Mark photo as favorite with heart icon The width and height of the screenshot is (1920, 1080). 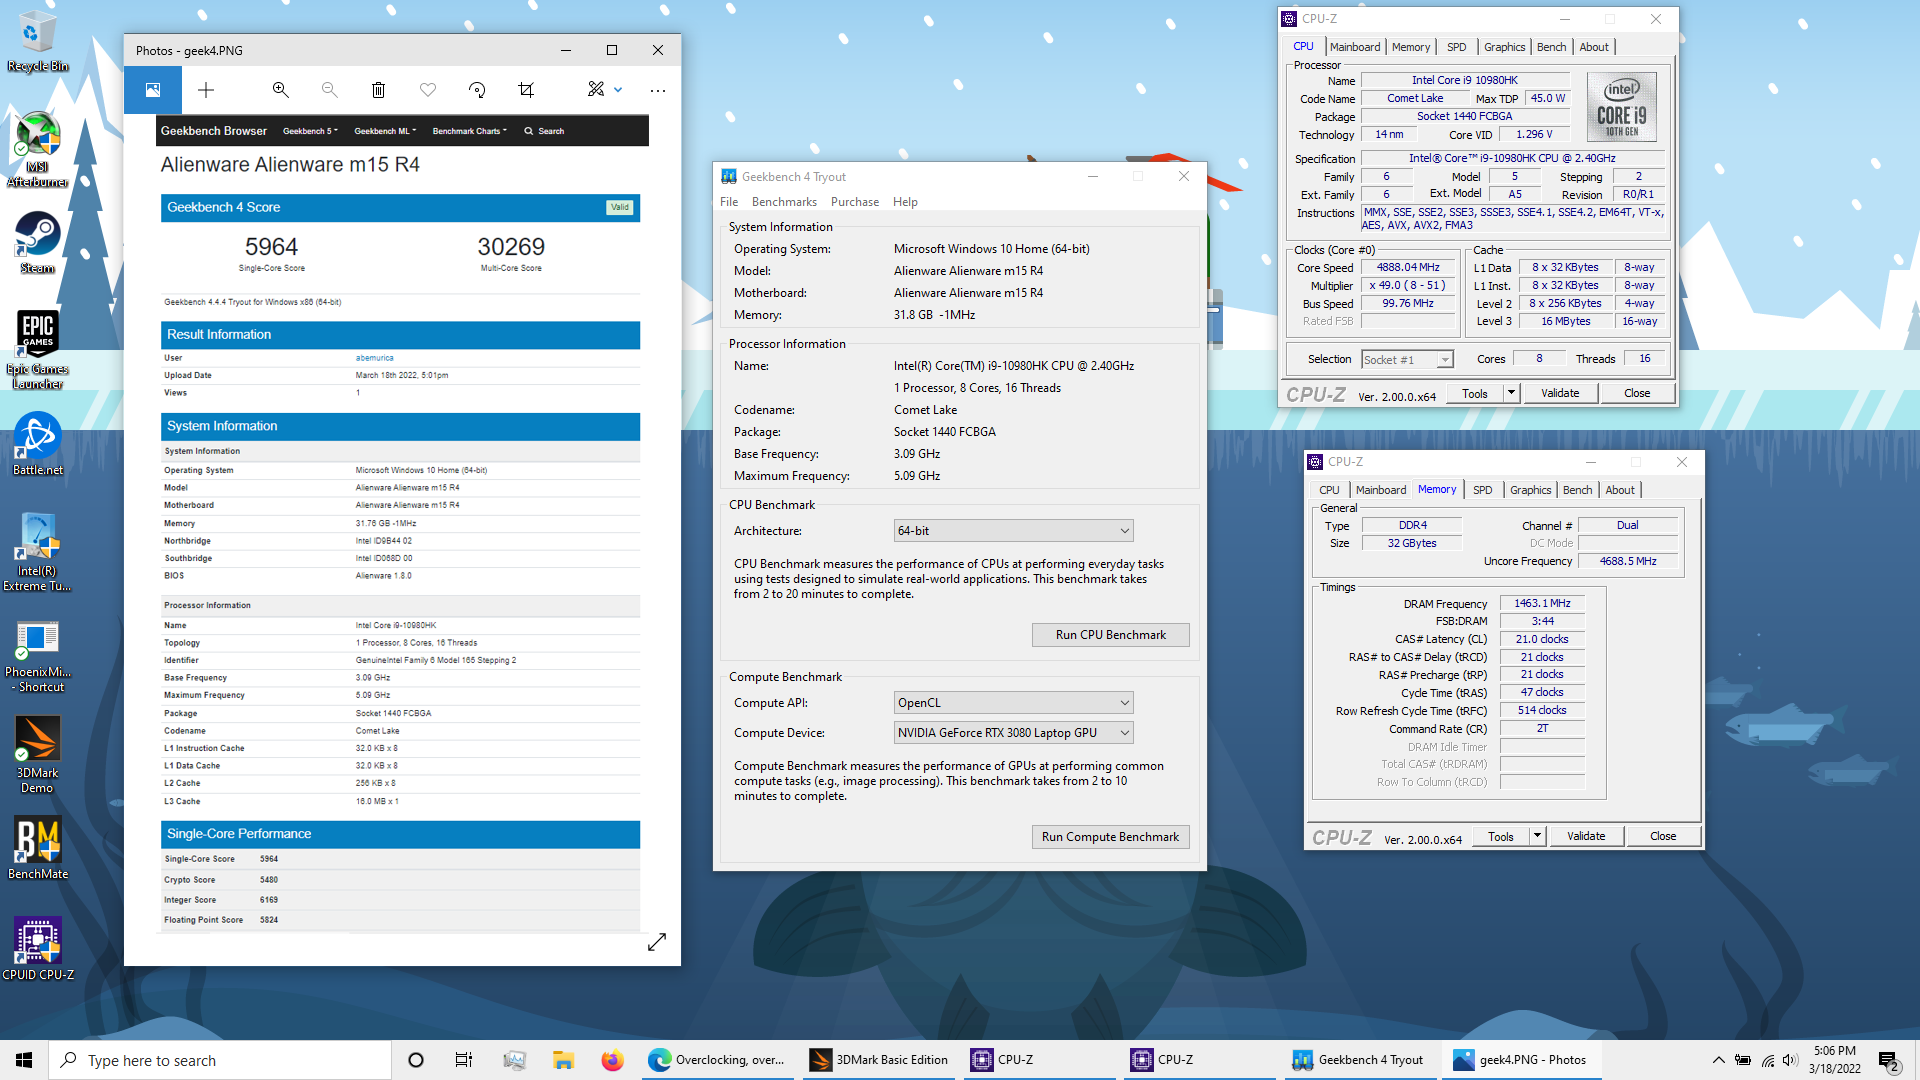(x=428, y=90)
